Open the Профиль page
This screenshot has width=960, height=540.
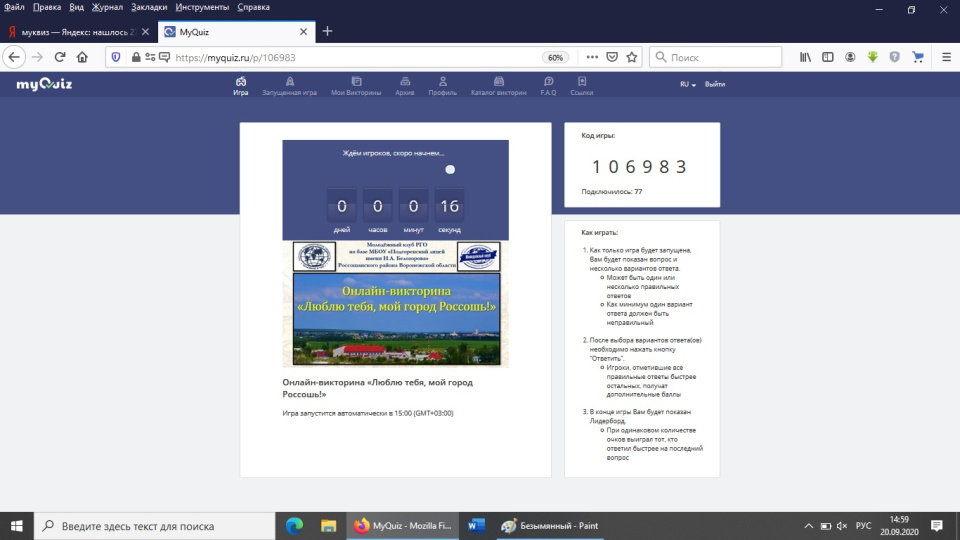(x=443, y=85)
